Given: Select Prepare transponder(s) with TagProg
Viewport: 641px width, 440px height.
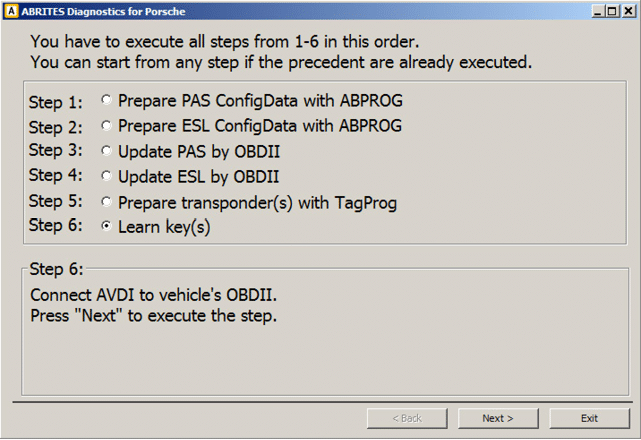Looking at the screenshot, I should click(x=106, y=202).
